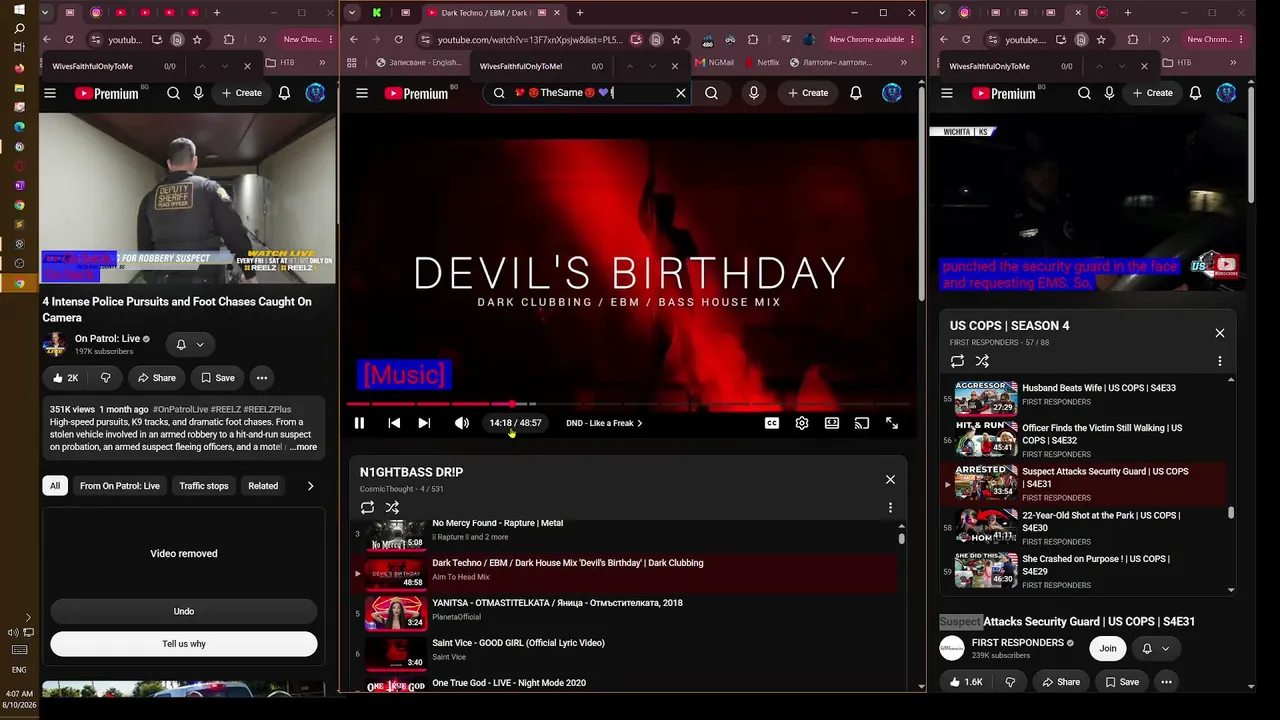Select the 'Traffic stops' chip
1280x720 pixels.
coord(204,486)
